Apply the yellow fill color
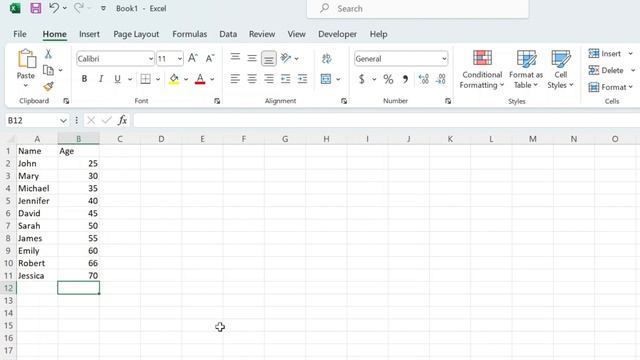This screenshot has width=640, height=360. tap(174, 79)
